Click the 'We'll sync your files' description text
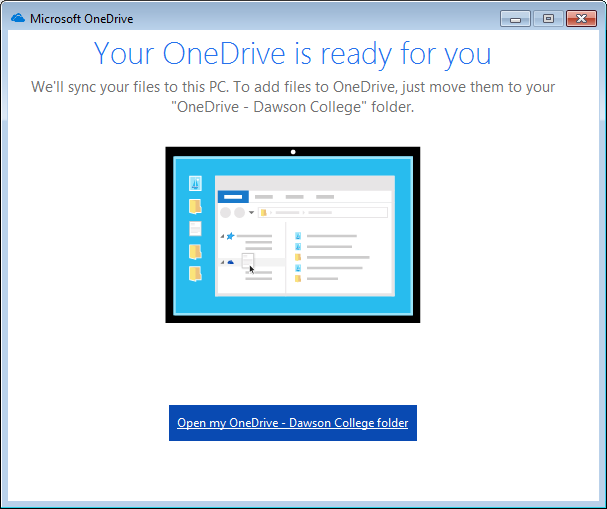This screenshot has width=607, height=509. pos(293,97)
